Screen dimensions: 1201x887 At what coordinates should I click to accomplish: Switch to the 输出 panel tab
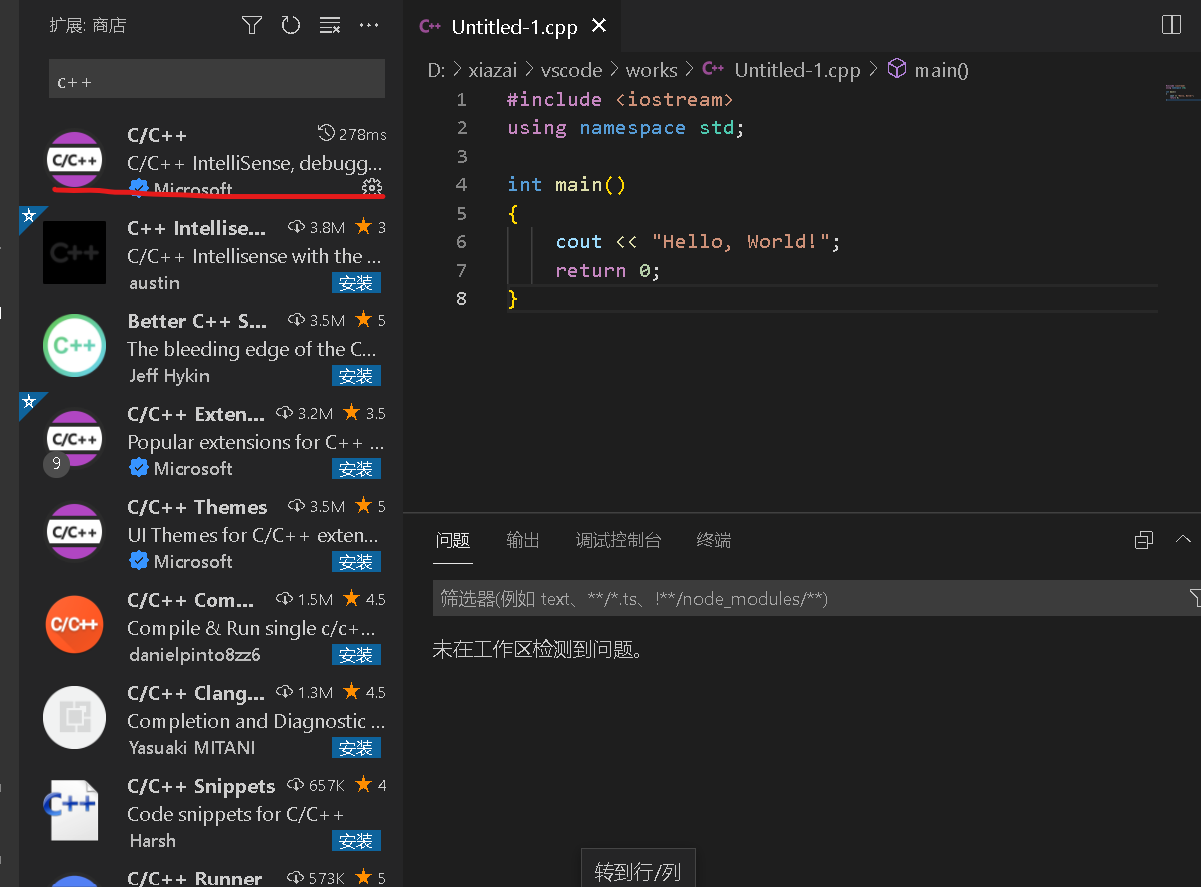523,540
